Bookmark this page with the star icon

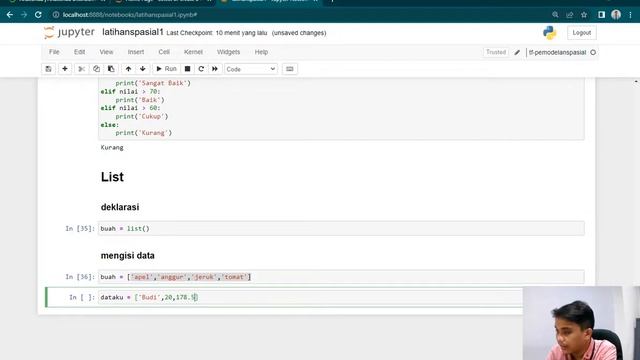tap(584, 15)
